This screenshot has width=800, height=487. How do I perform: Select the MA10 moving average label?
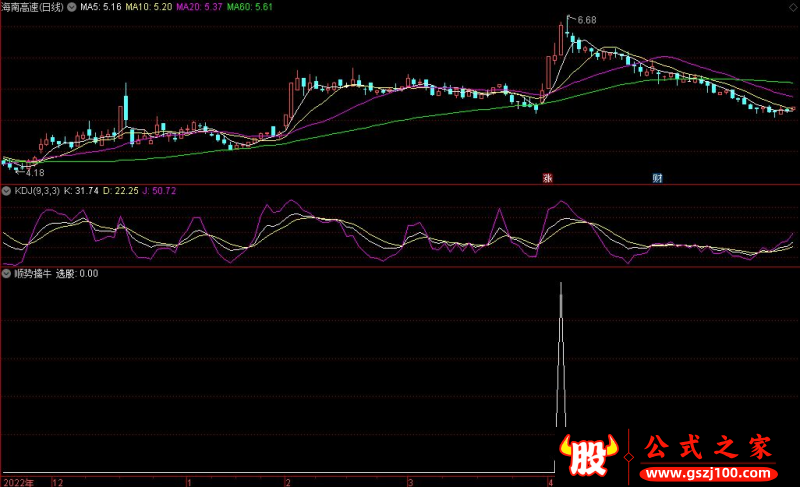coord(146,7)
